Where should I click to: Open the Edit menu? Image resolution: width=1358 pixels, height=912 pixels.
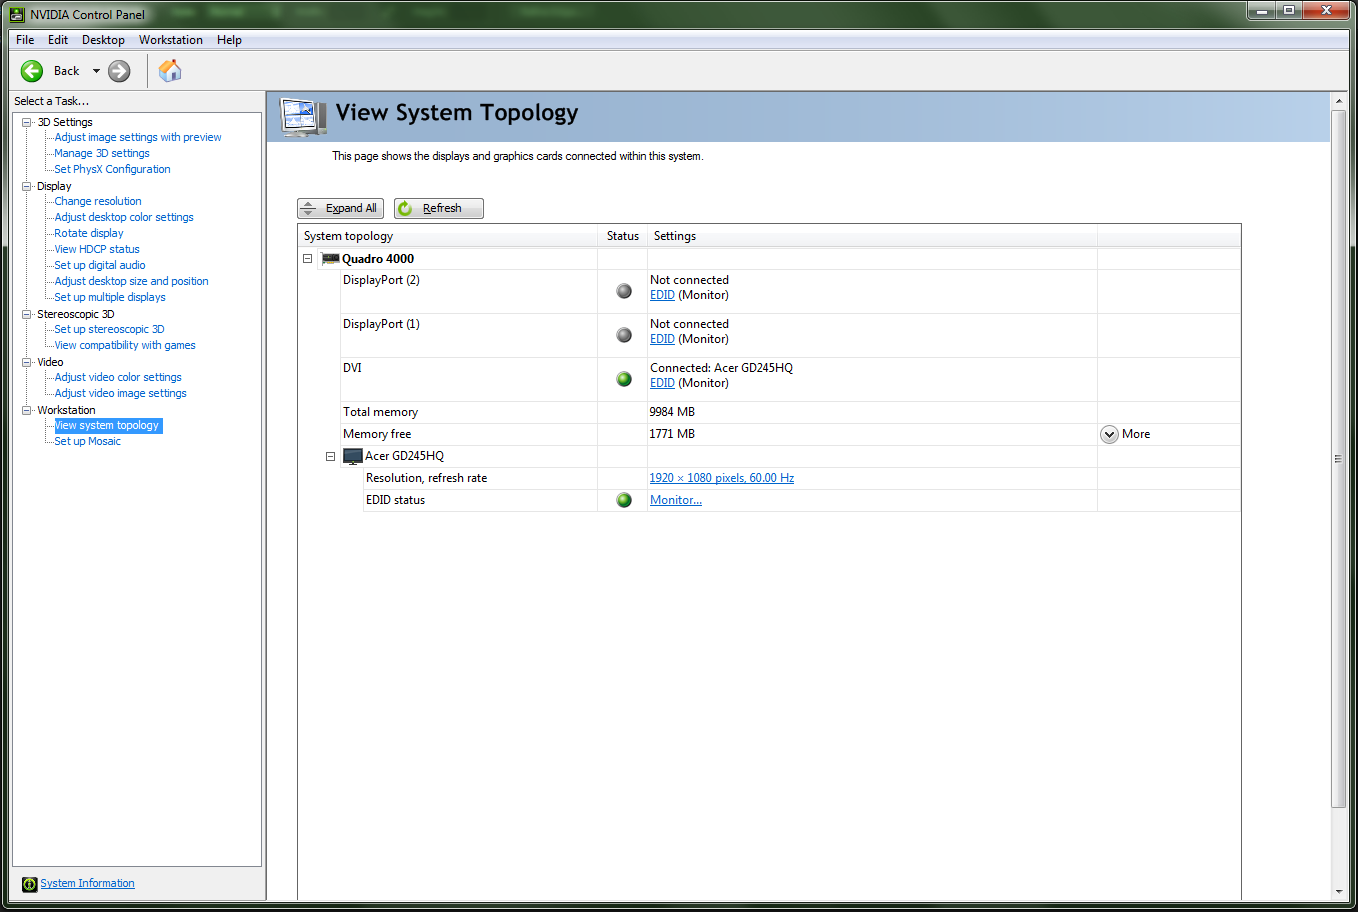point(58,40)
